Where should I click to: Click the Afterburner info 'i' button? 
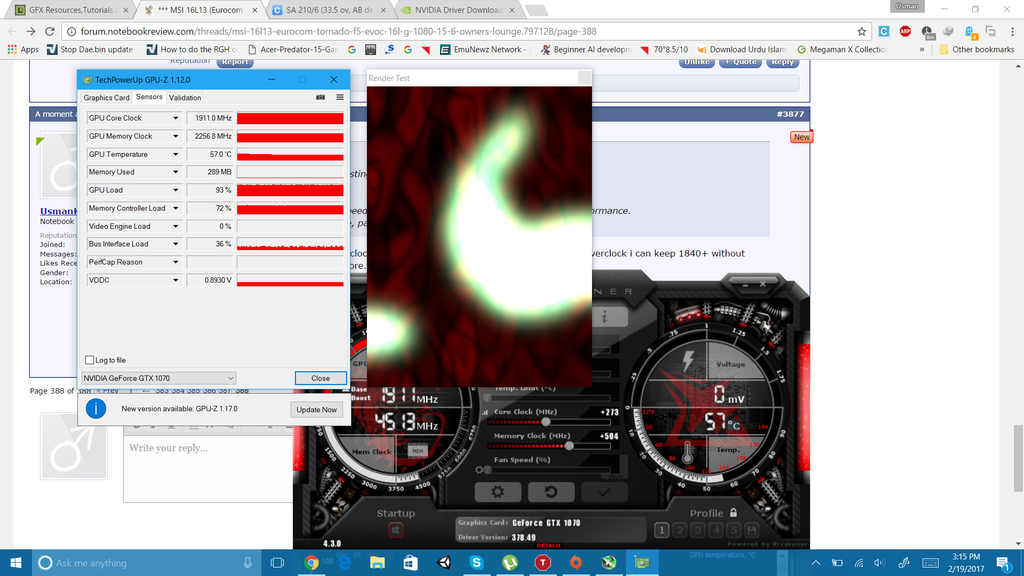point(605,317)
